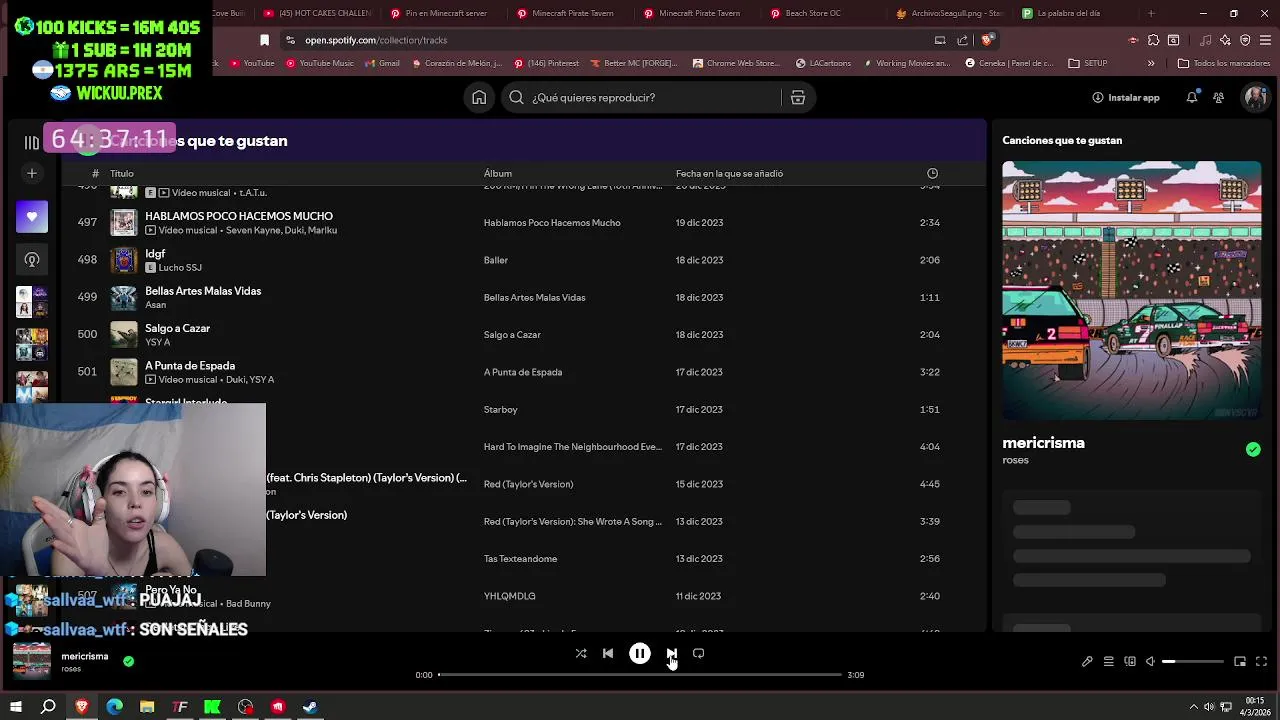The image size is (1280, 720).
Task: Open the Lucho SSJ artist link
Action: (180, 268)
